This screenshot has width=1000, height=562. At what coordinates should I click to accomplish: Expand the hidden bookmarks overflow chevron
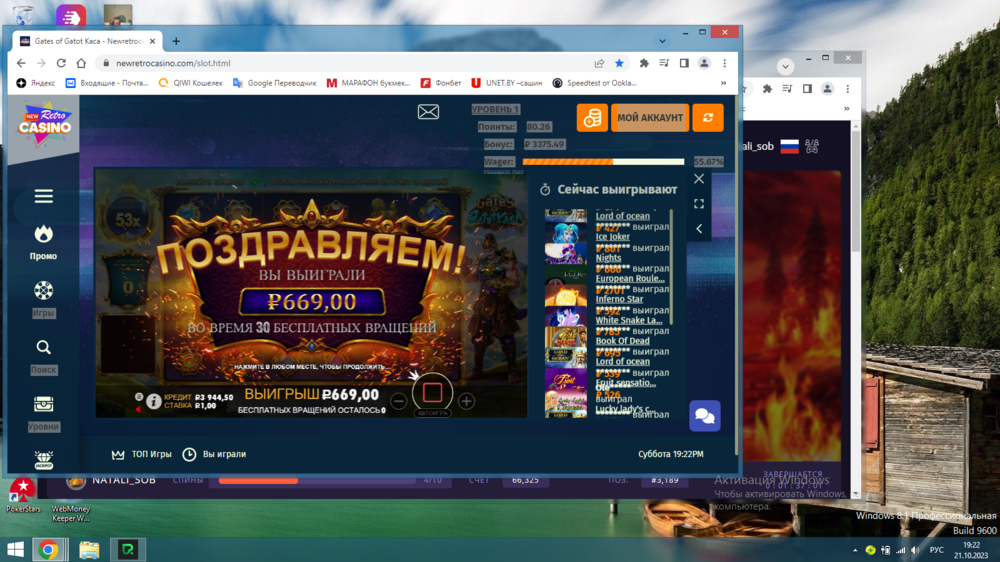click(723, 83)
